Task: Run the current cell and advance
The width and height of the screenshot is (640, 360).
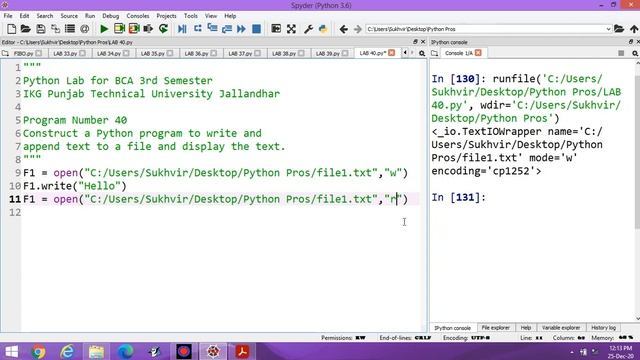Action: tap(134, 29)
